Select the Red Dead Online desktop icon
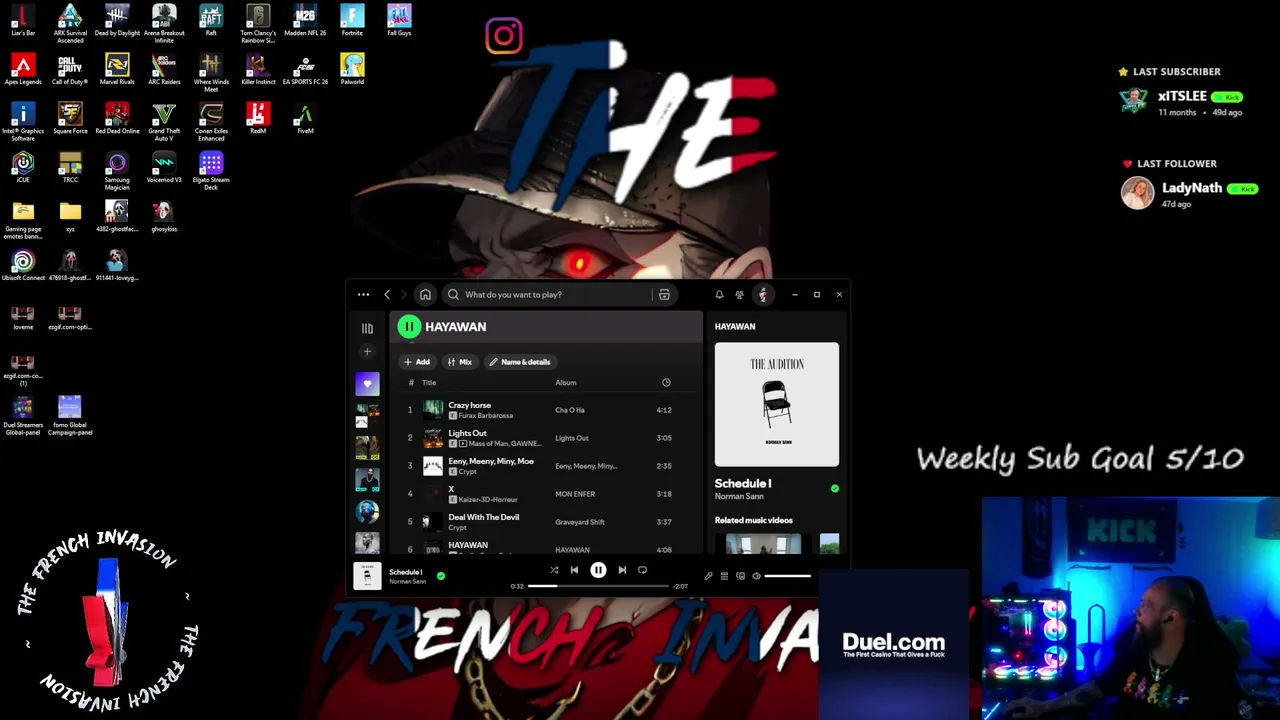 coord(117,118)
